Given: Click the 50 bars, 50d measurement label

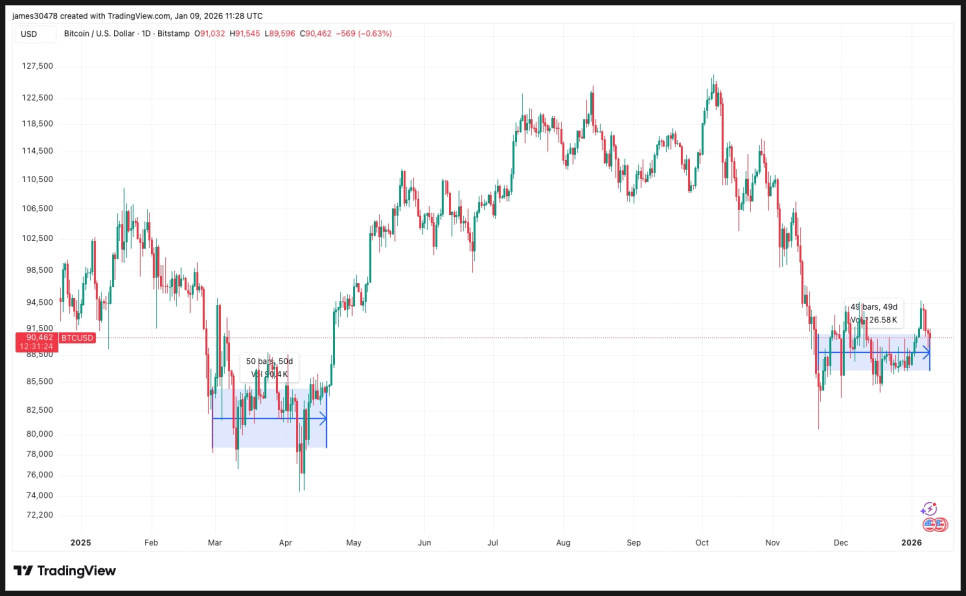Looking at the screenshot, I should point(270,361).
